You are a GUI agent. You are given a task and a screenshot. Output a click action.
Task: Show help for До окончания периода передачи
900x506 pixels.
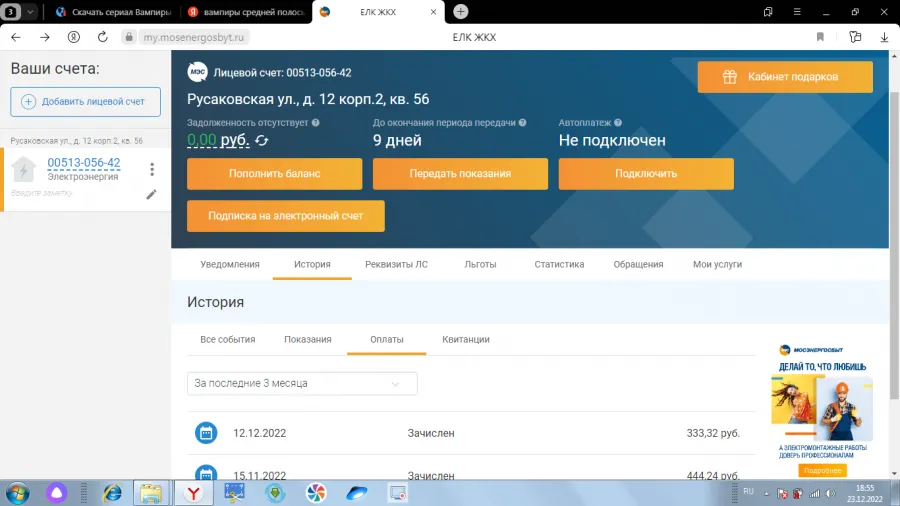pos(522,123)
